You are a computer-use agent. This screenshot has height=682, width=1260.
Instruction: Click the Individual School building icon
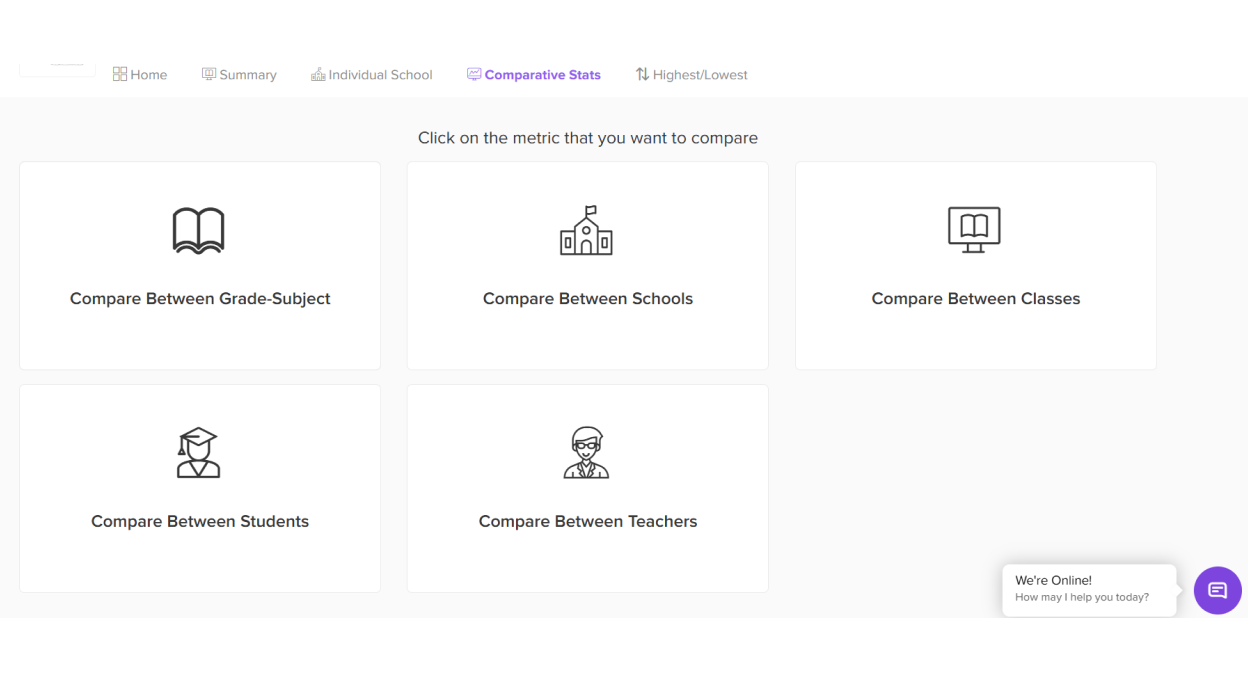coord(318,74)
